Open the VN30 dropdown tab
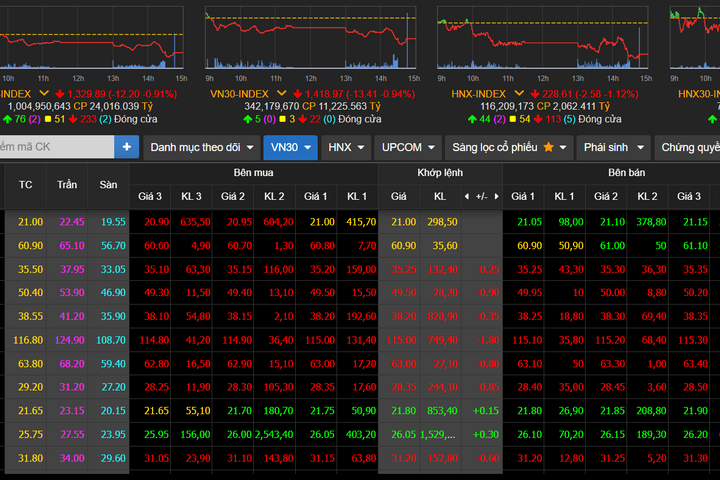This screenshot has width=720, height=480. (290, 147)
